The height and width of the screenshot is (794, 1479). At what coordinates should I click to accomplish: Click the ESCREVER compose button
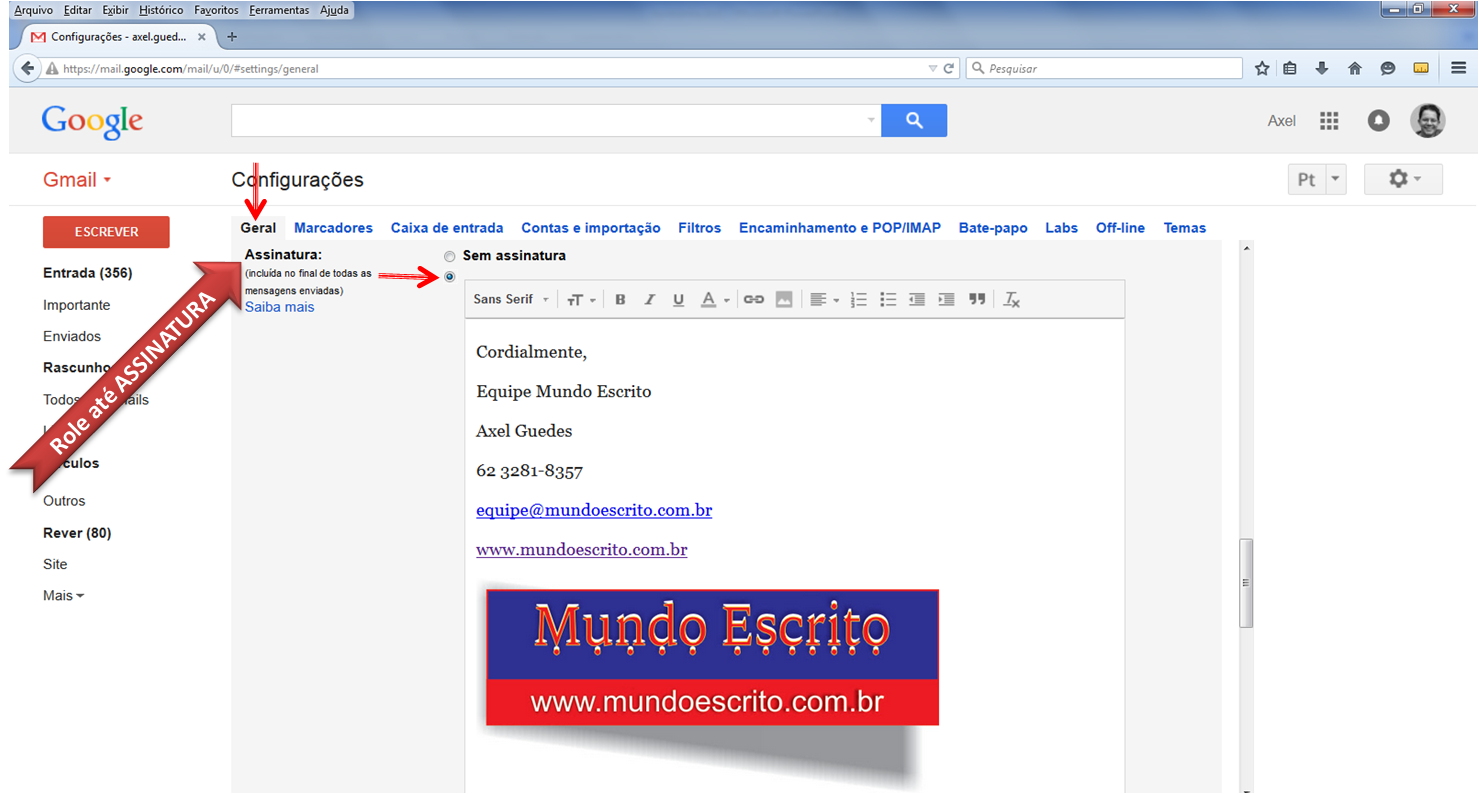pos(106,232)
